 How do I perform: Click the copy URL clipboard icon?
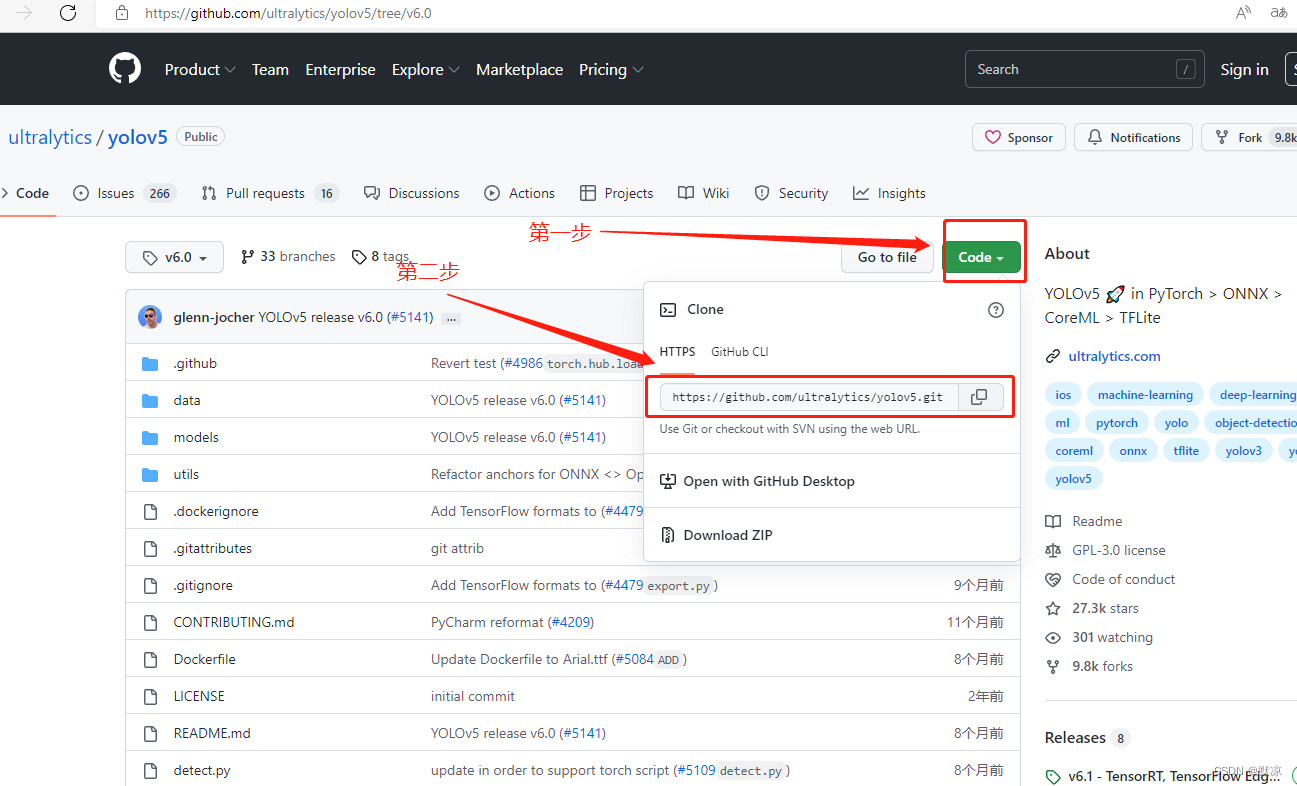click(979, 397)
